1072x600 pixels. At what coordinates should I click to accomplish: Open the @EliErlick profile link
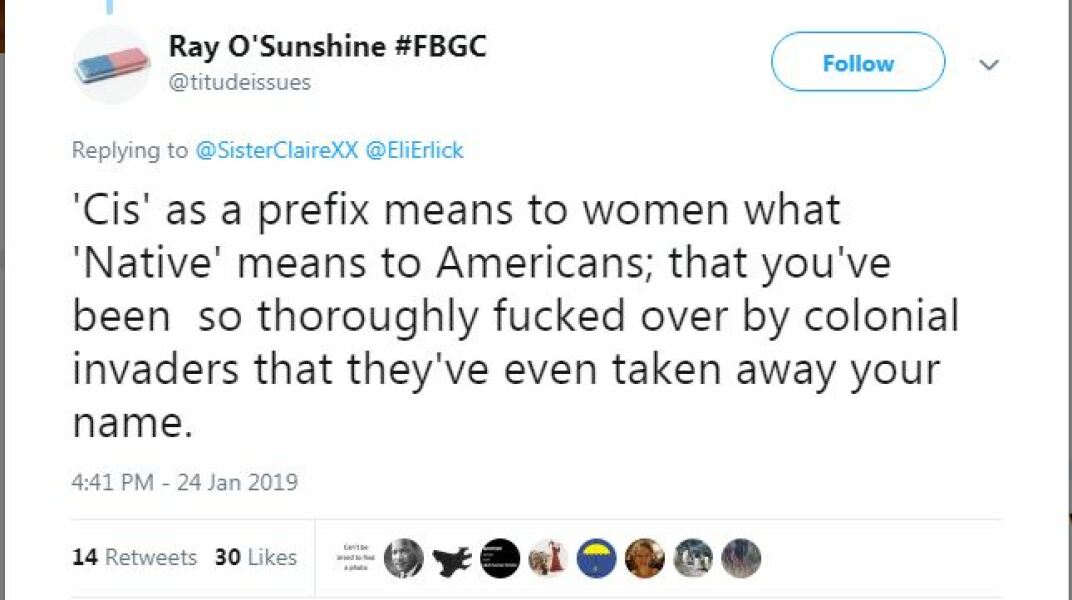[415, 150]
